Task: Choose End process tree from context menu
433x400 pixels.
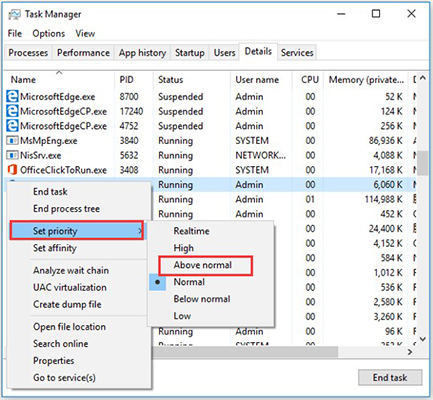Action: click(66, 209)
